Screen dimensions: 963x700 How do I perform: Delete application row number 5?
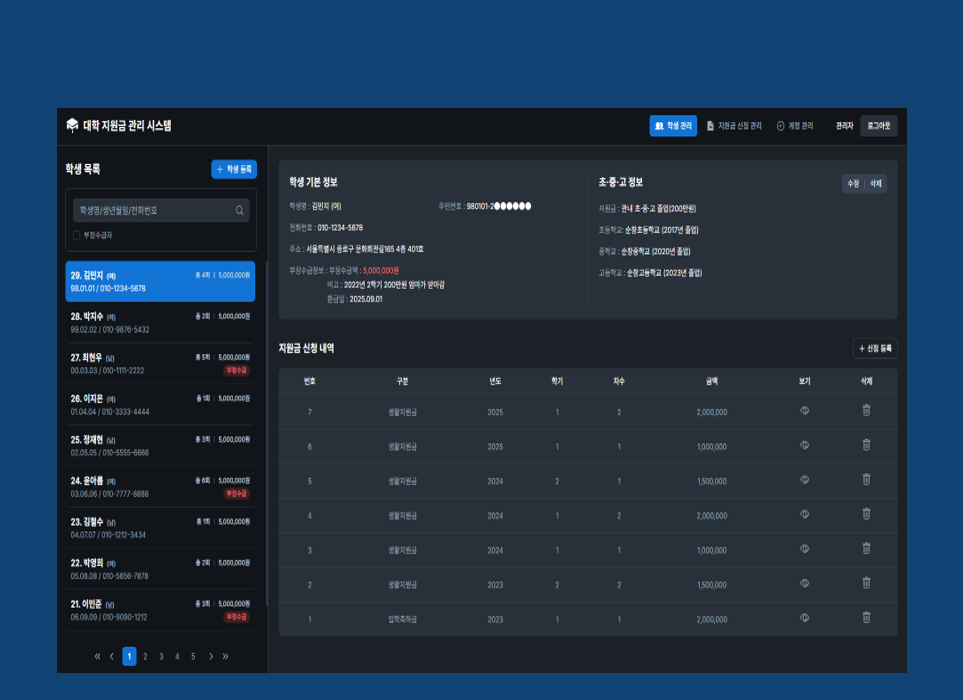pos(866,480)
